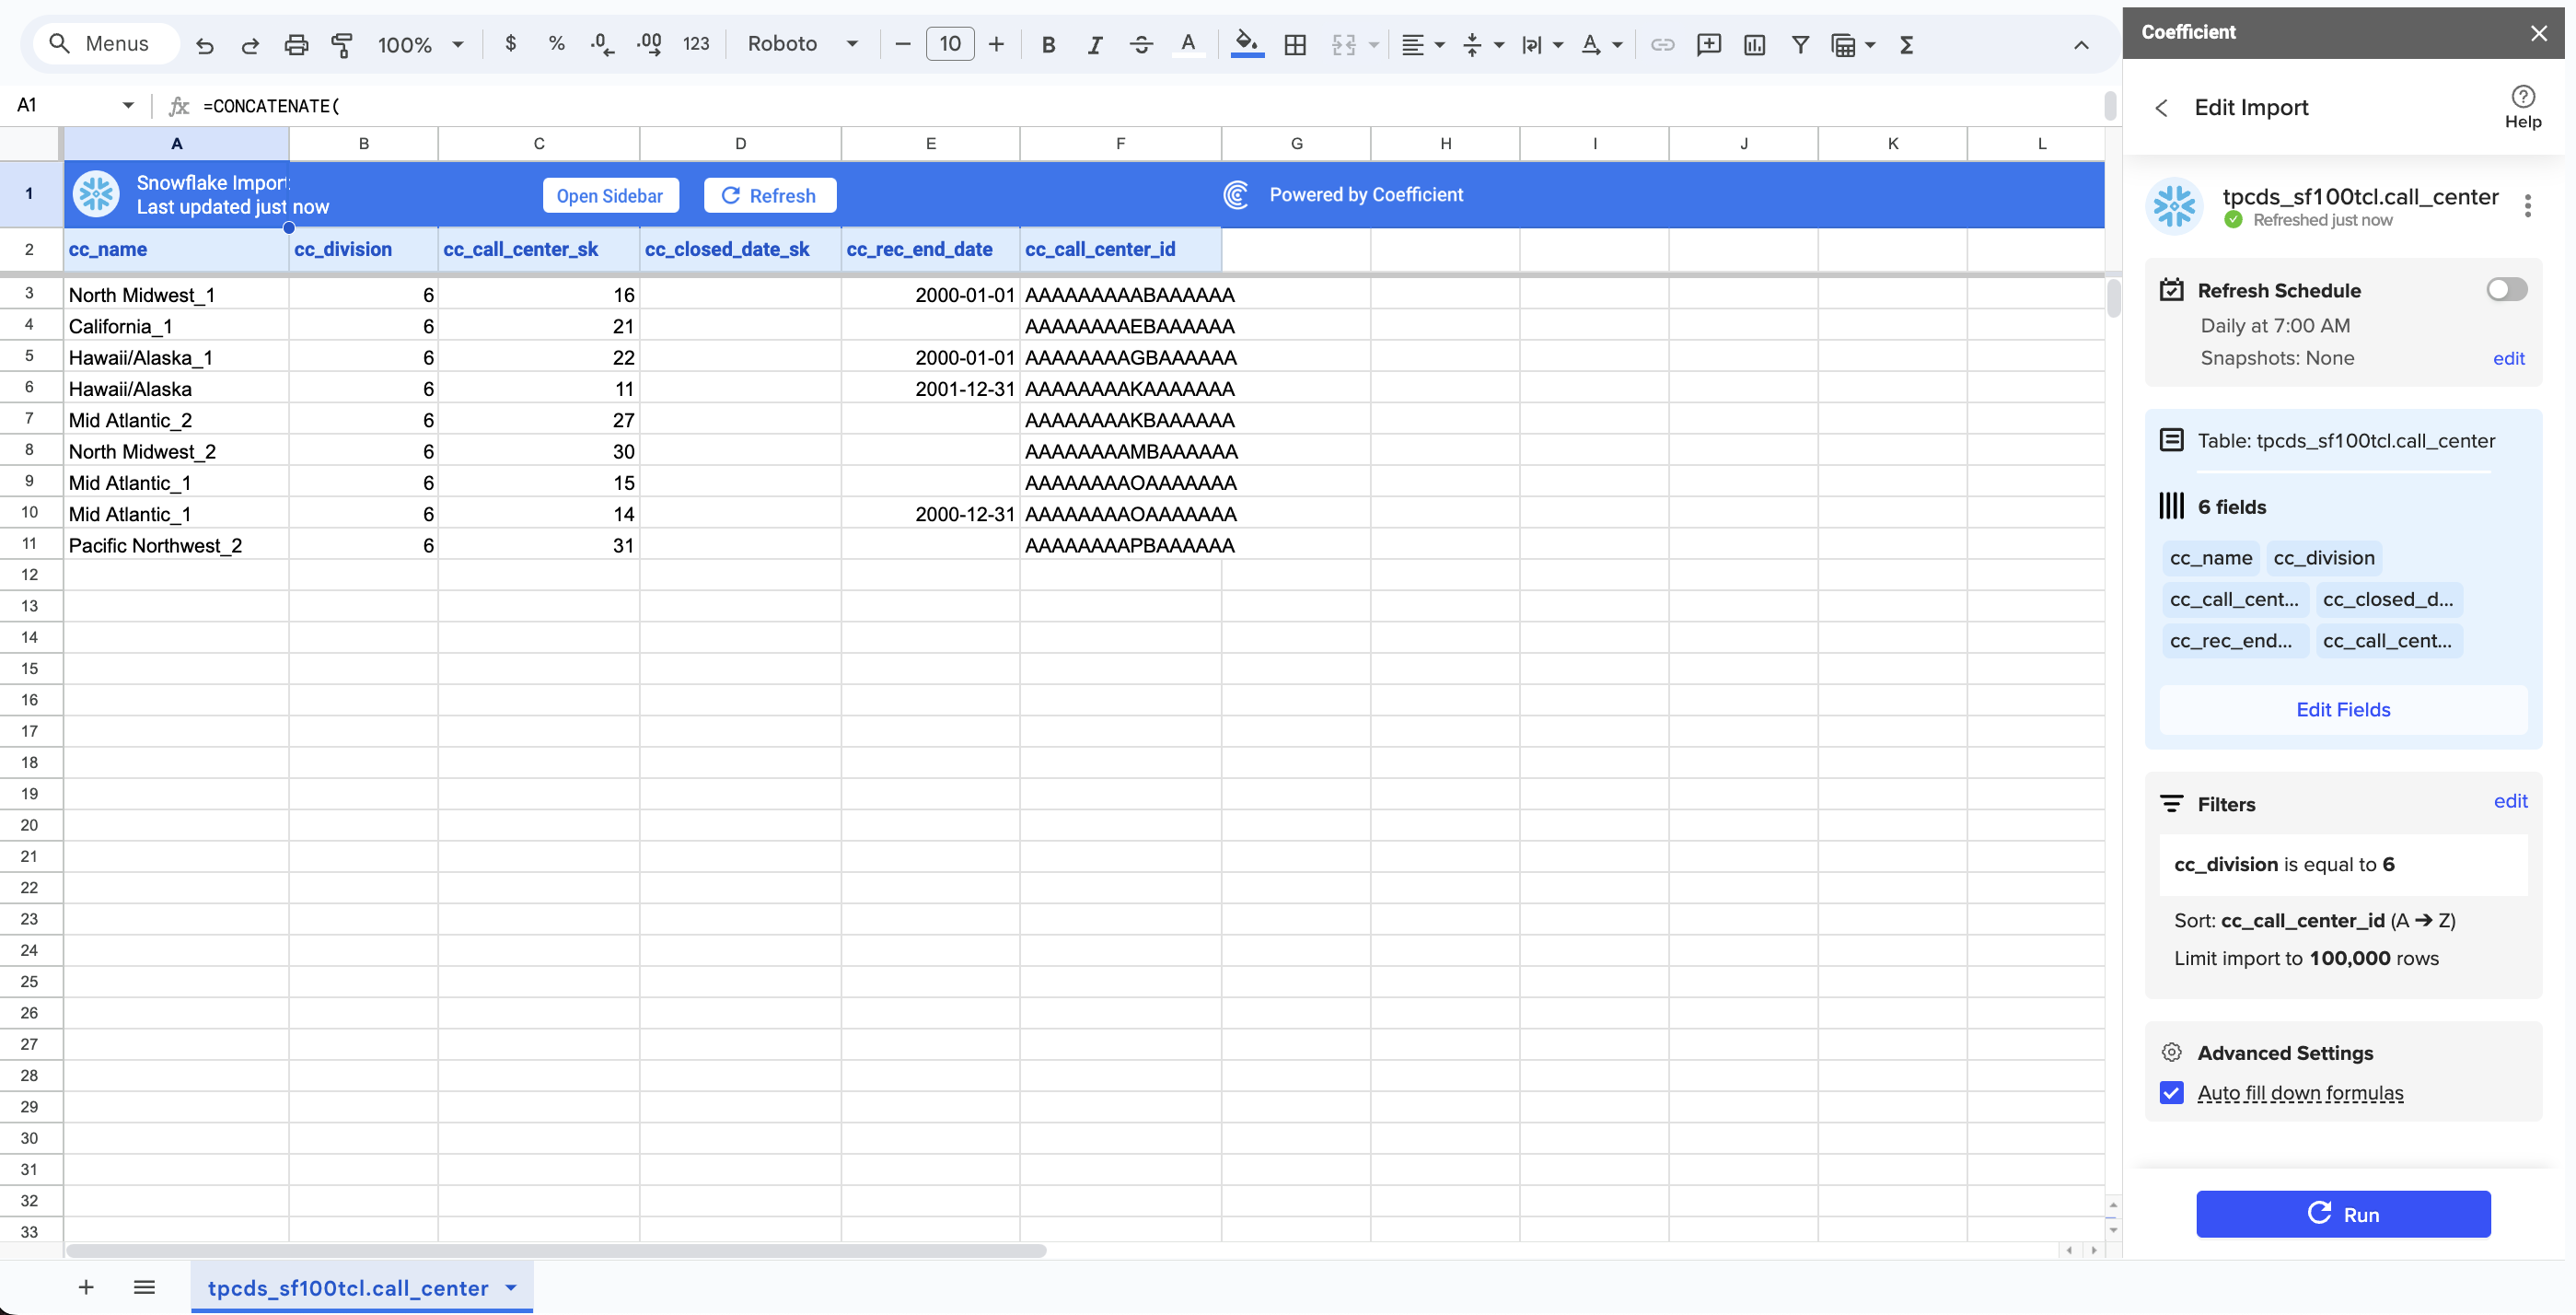The width and height of the screenshot is (2576, 1315).
Task: Toggle the Refresh Schedule switch
Action: (2506, 290)
